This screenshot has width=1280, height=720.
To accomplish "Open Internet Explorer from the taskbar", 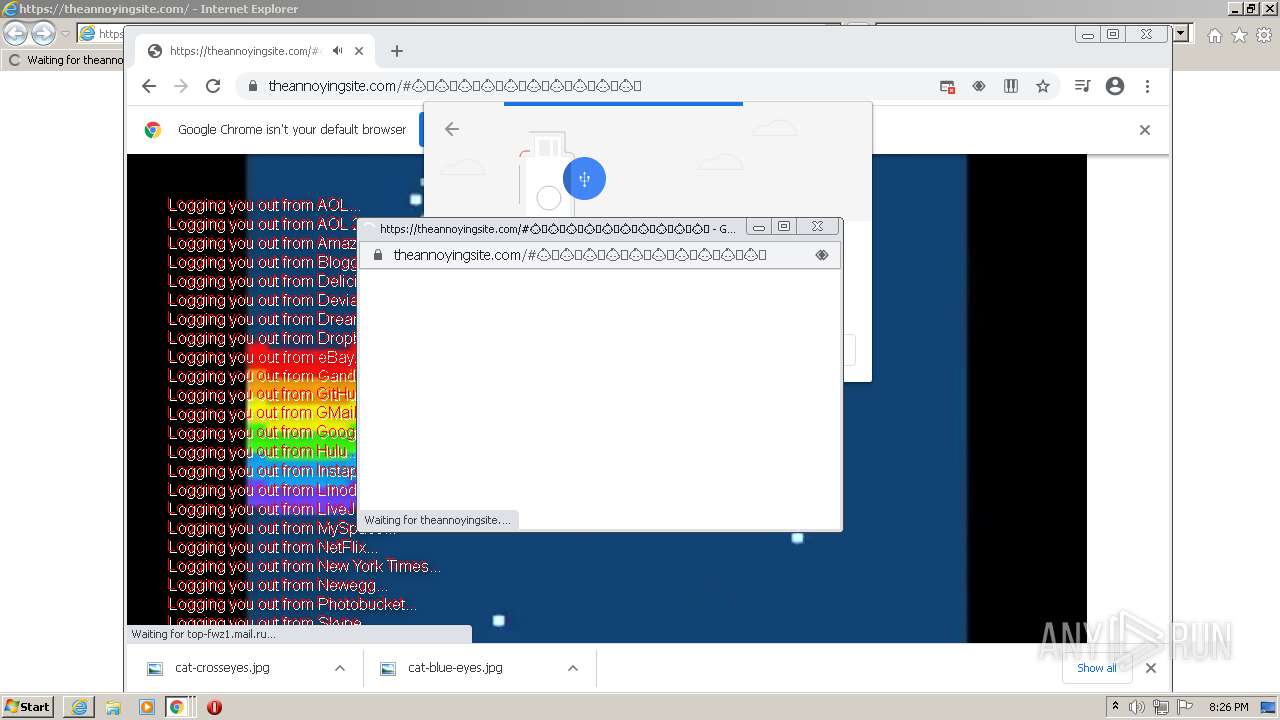I will point(79,707).
